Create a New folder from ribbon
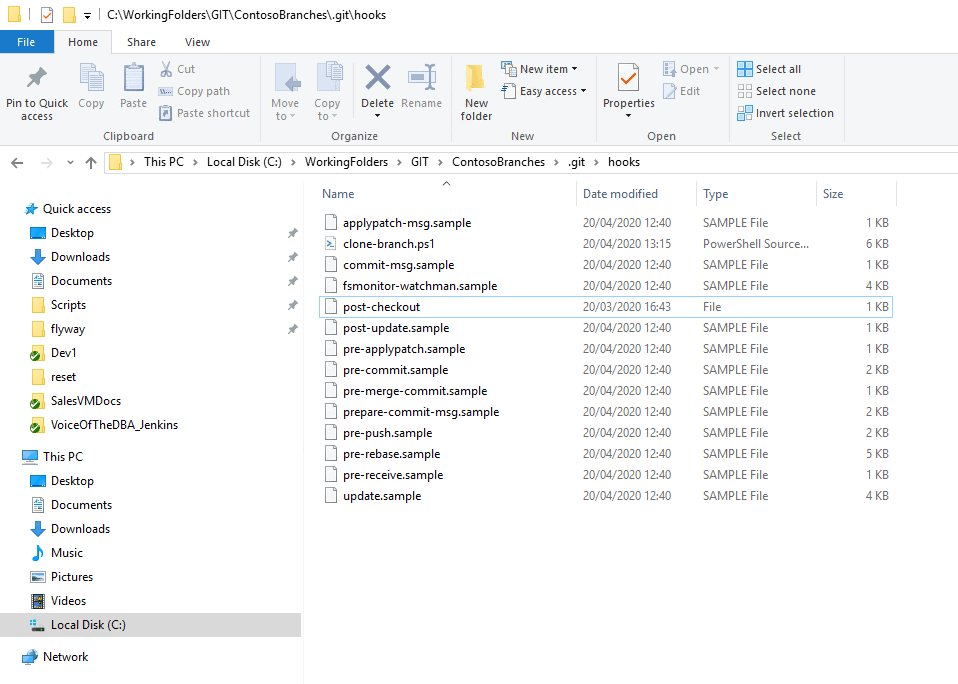Screen dimensions: 958x684 click(x=476, y=92)
